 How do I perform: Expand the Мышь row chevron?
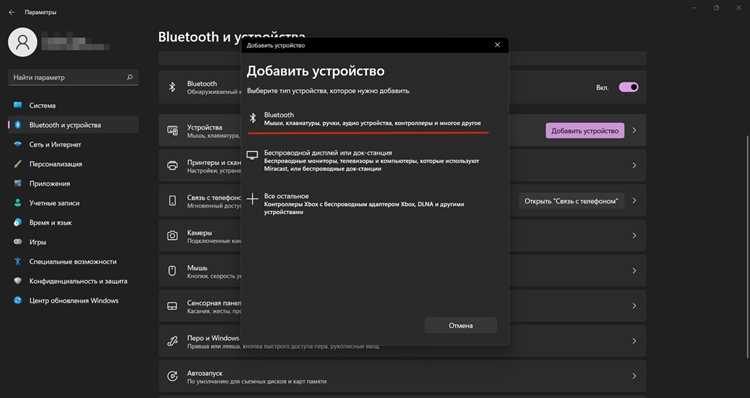tap(635, 271)
